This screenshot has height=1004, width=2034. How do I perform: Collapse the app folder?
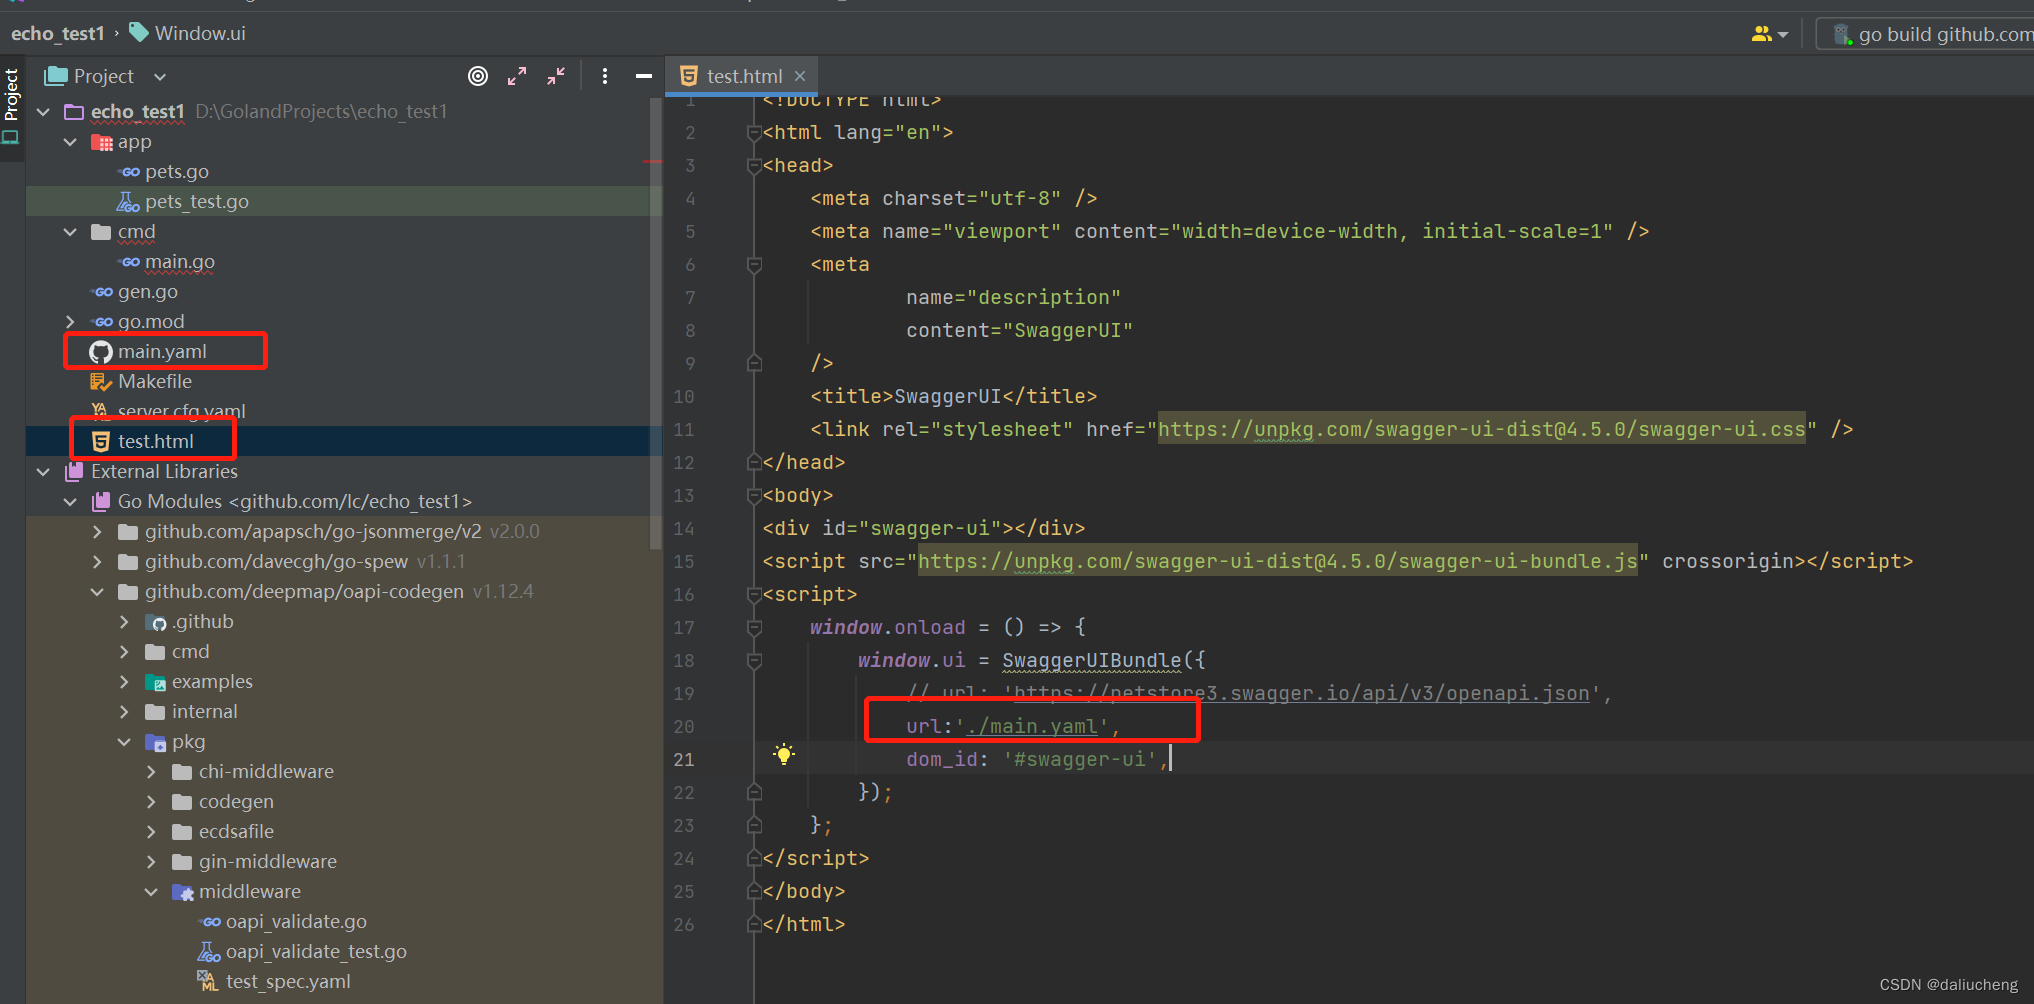click(x=70, y=142)
